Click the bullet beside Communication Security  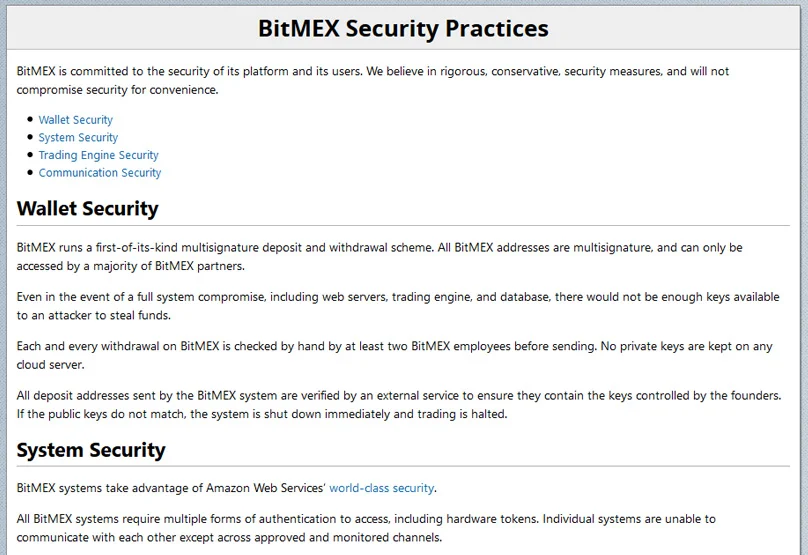[x=30, y=172]
